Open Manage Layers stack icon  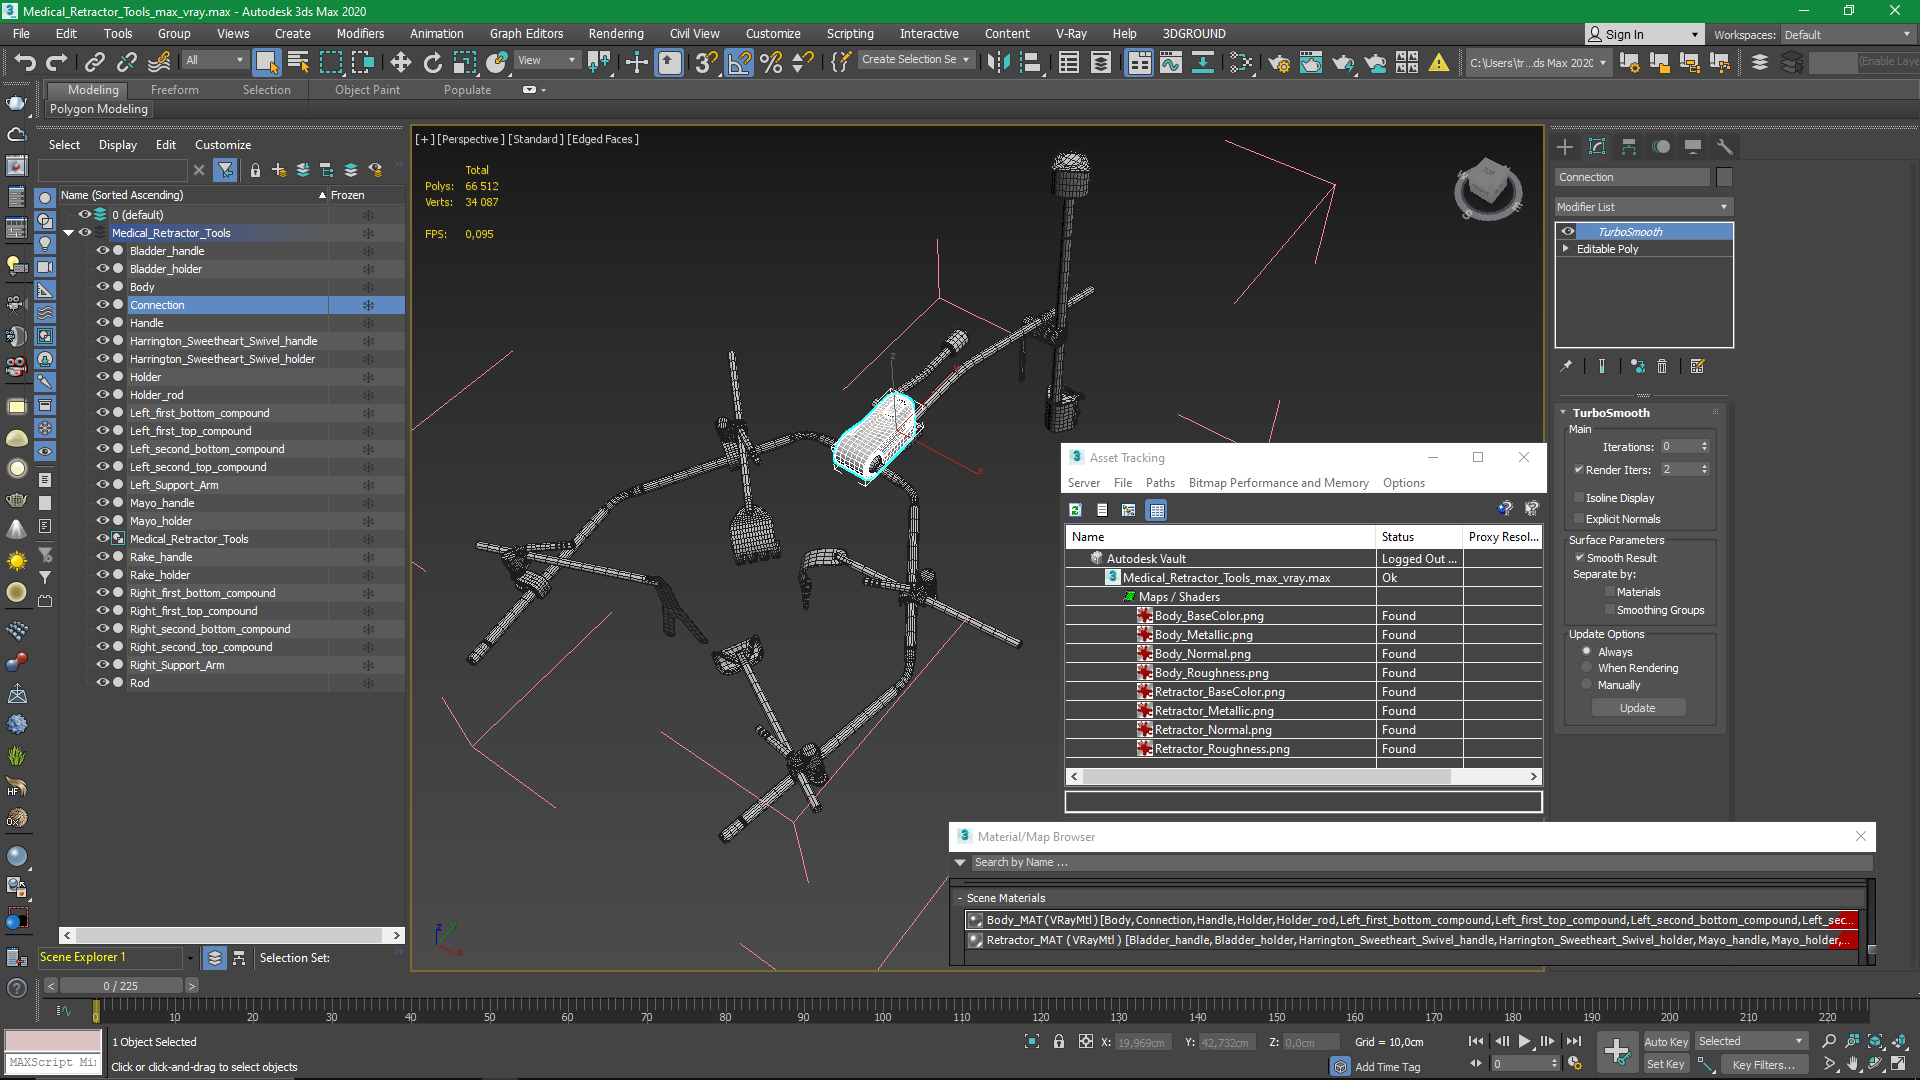pos(1760,62)
